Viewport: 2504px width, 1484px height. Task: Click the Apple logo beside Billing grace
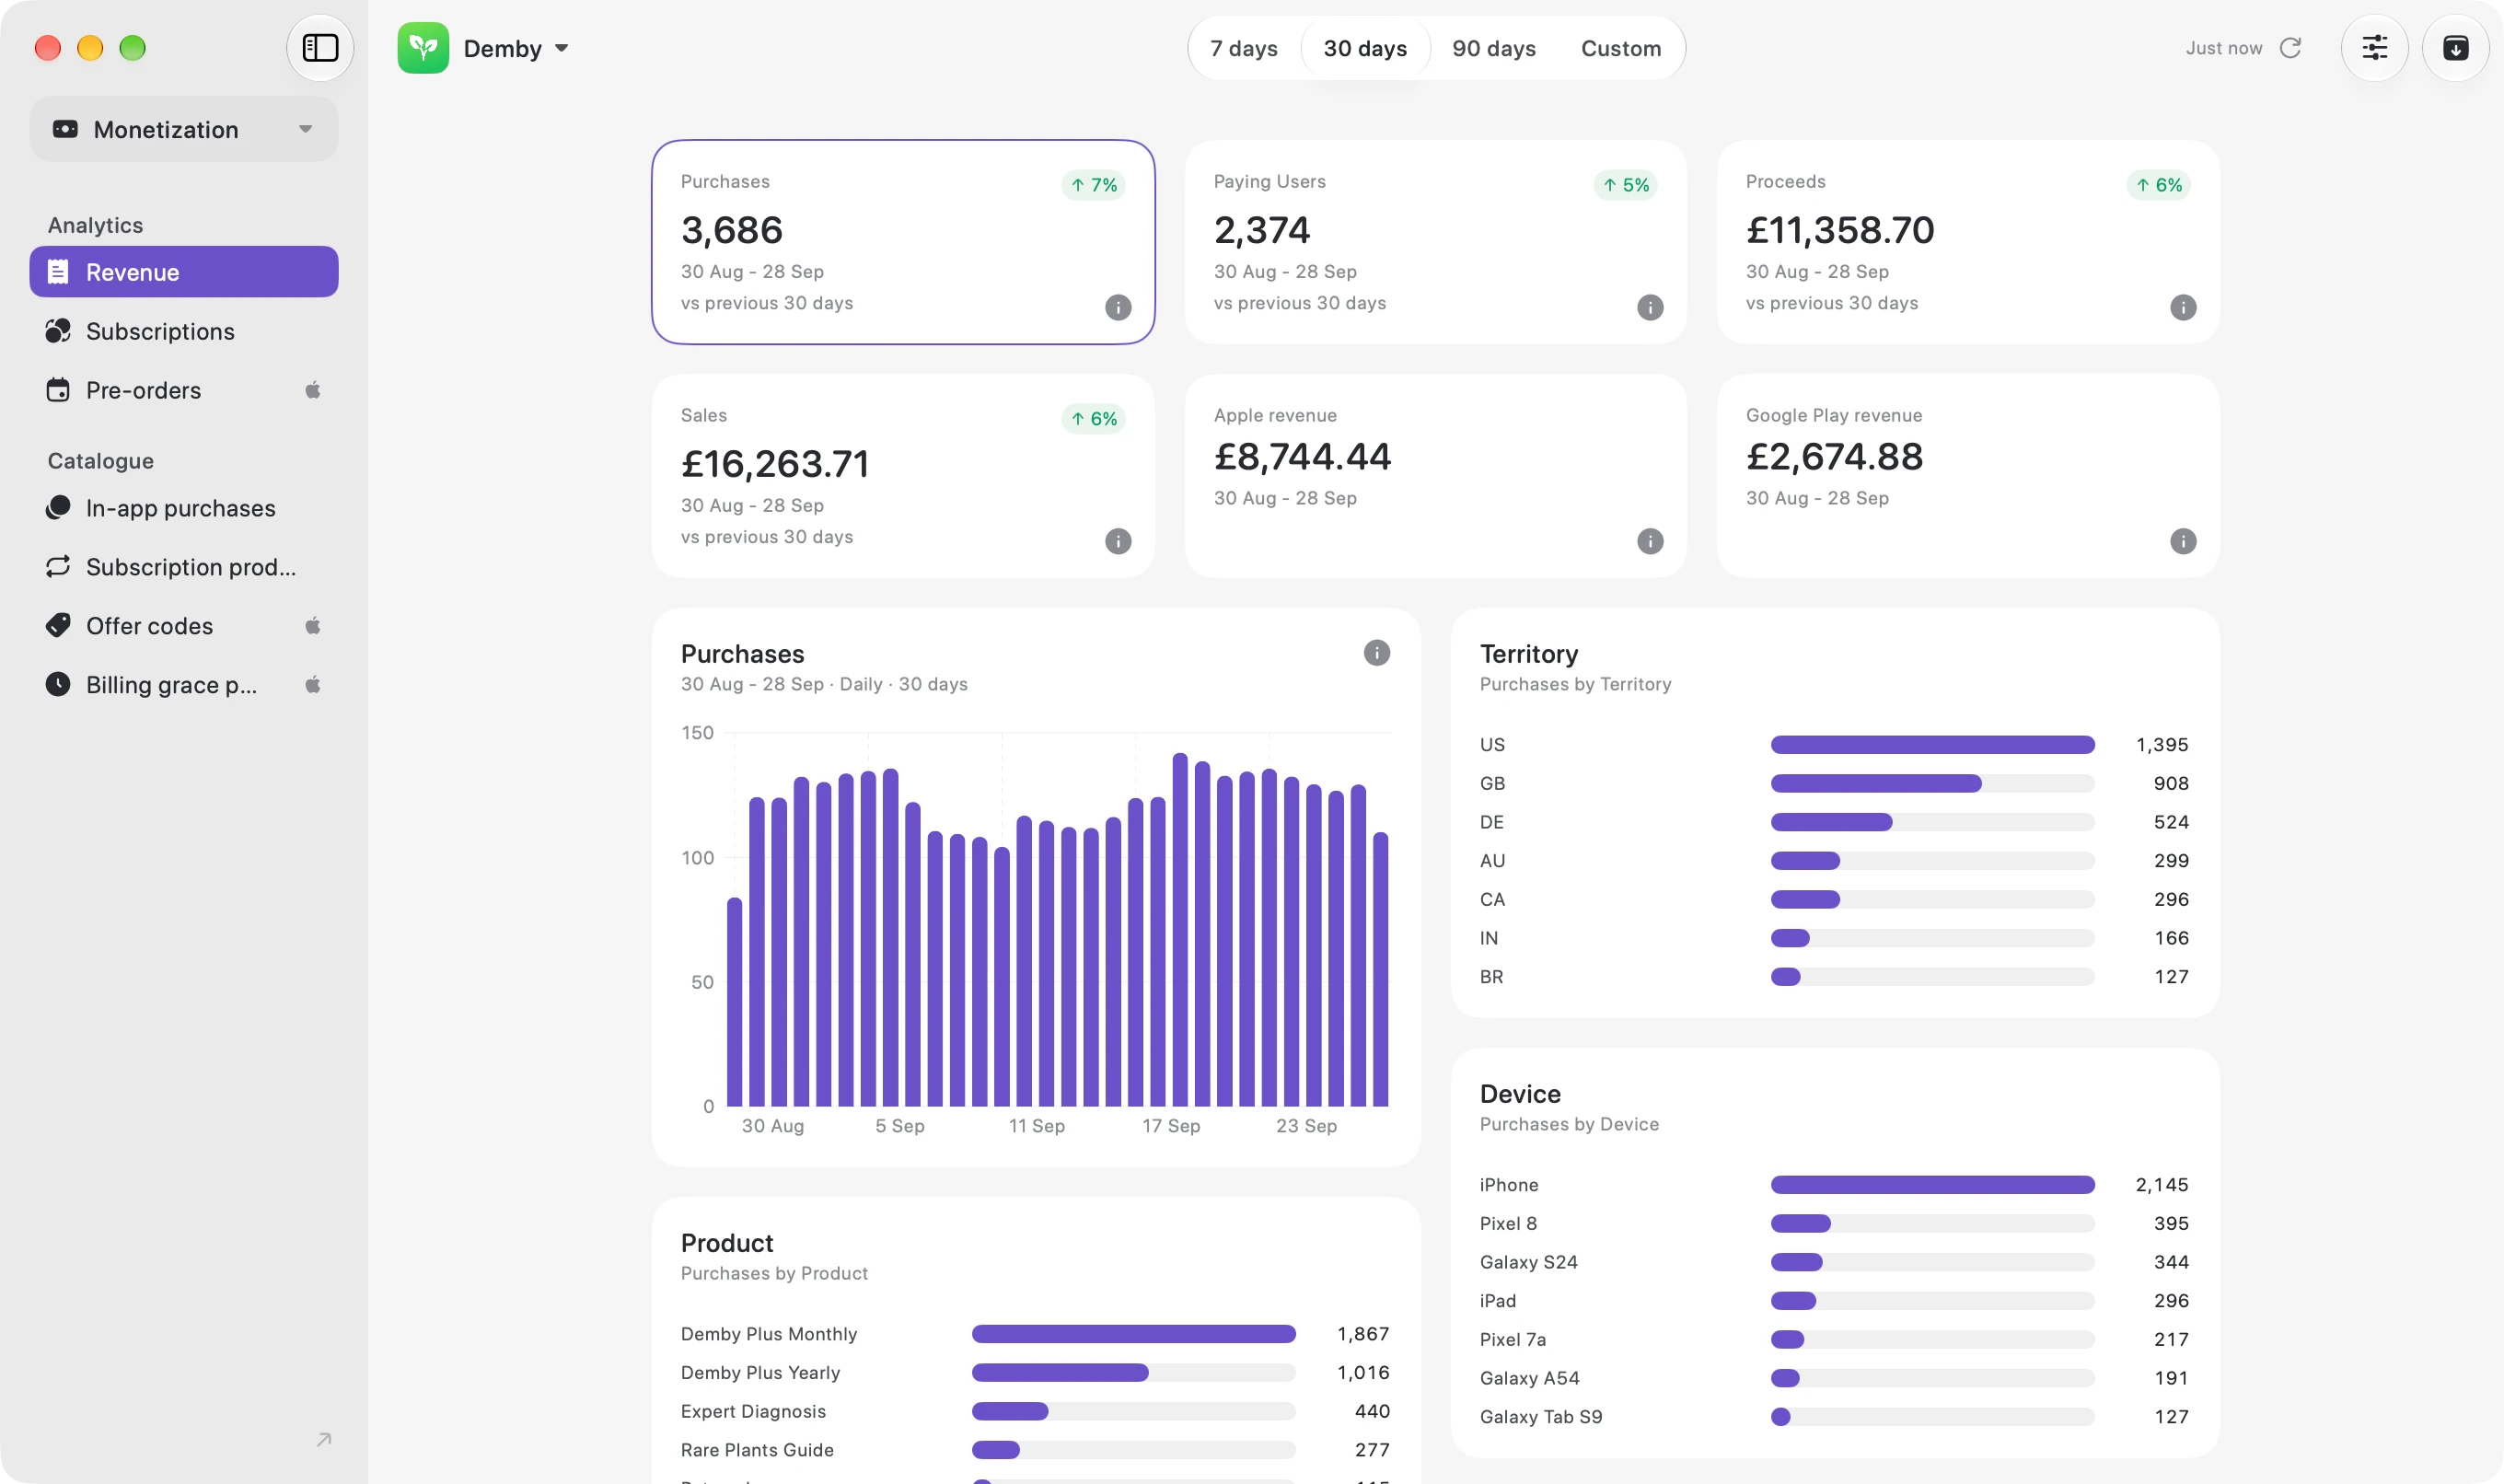point(312,685)
